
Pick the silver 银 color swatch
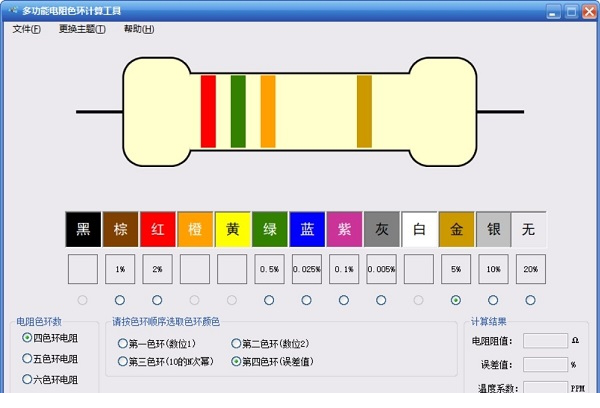pos(493,229)
